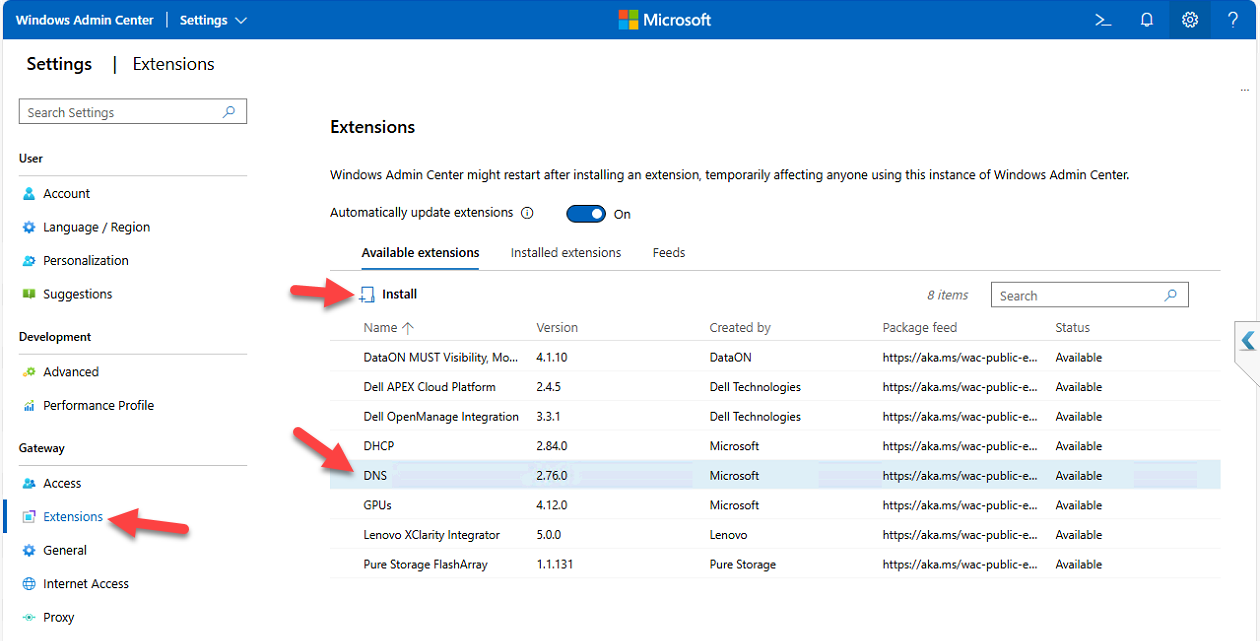Open the Feeds tab
The height and width of the screenshot is (641, 1260).
(x=669, y=253)
